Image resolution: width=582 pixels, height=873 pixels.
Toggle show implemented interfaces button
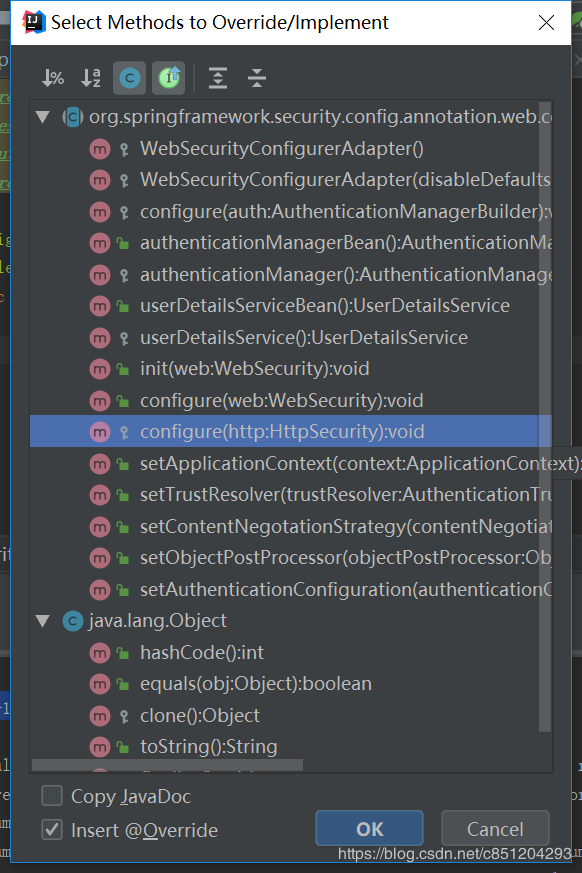click(169, 78)
